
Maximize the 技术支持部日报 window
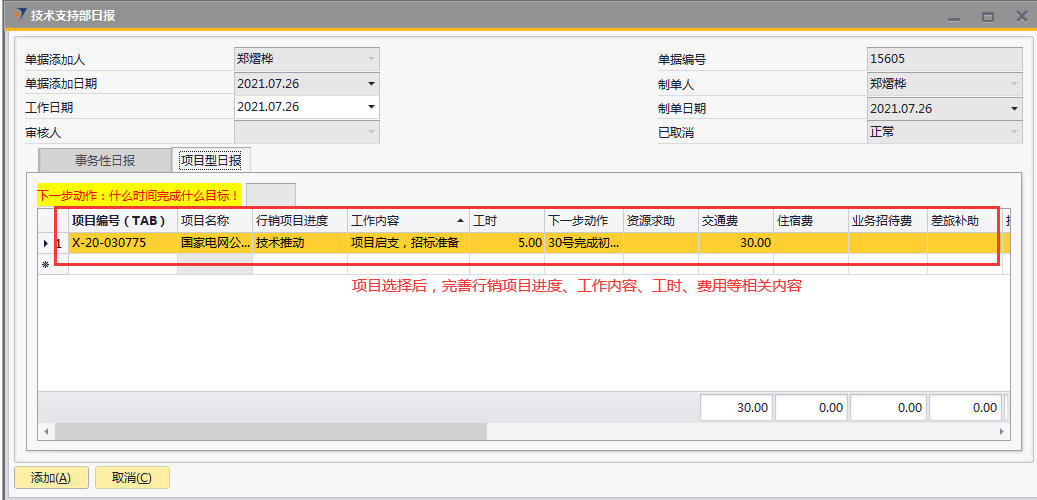987,16
